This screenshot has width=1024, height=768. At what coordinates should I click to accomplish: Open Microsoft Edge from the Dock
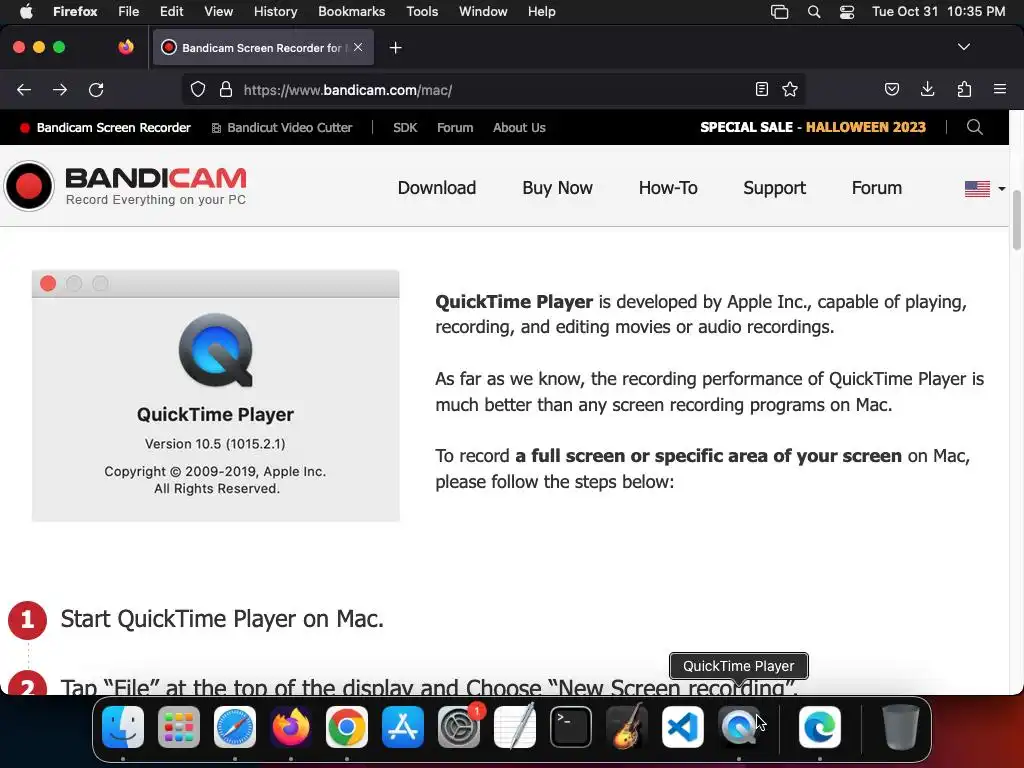pyautogui.click(x=820, y=727)
